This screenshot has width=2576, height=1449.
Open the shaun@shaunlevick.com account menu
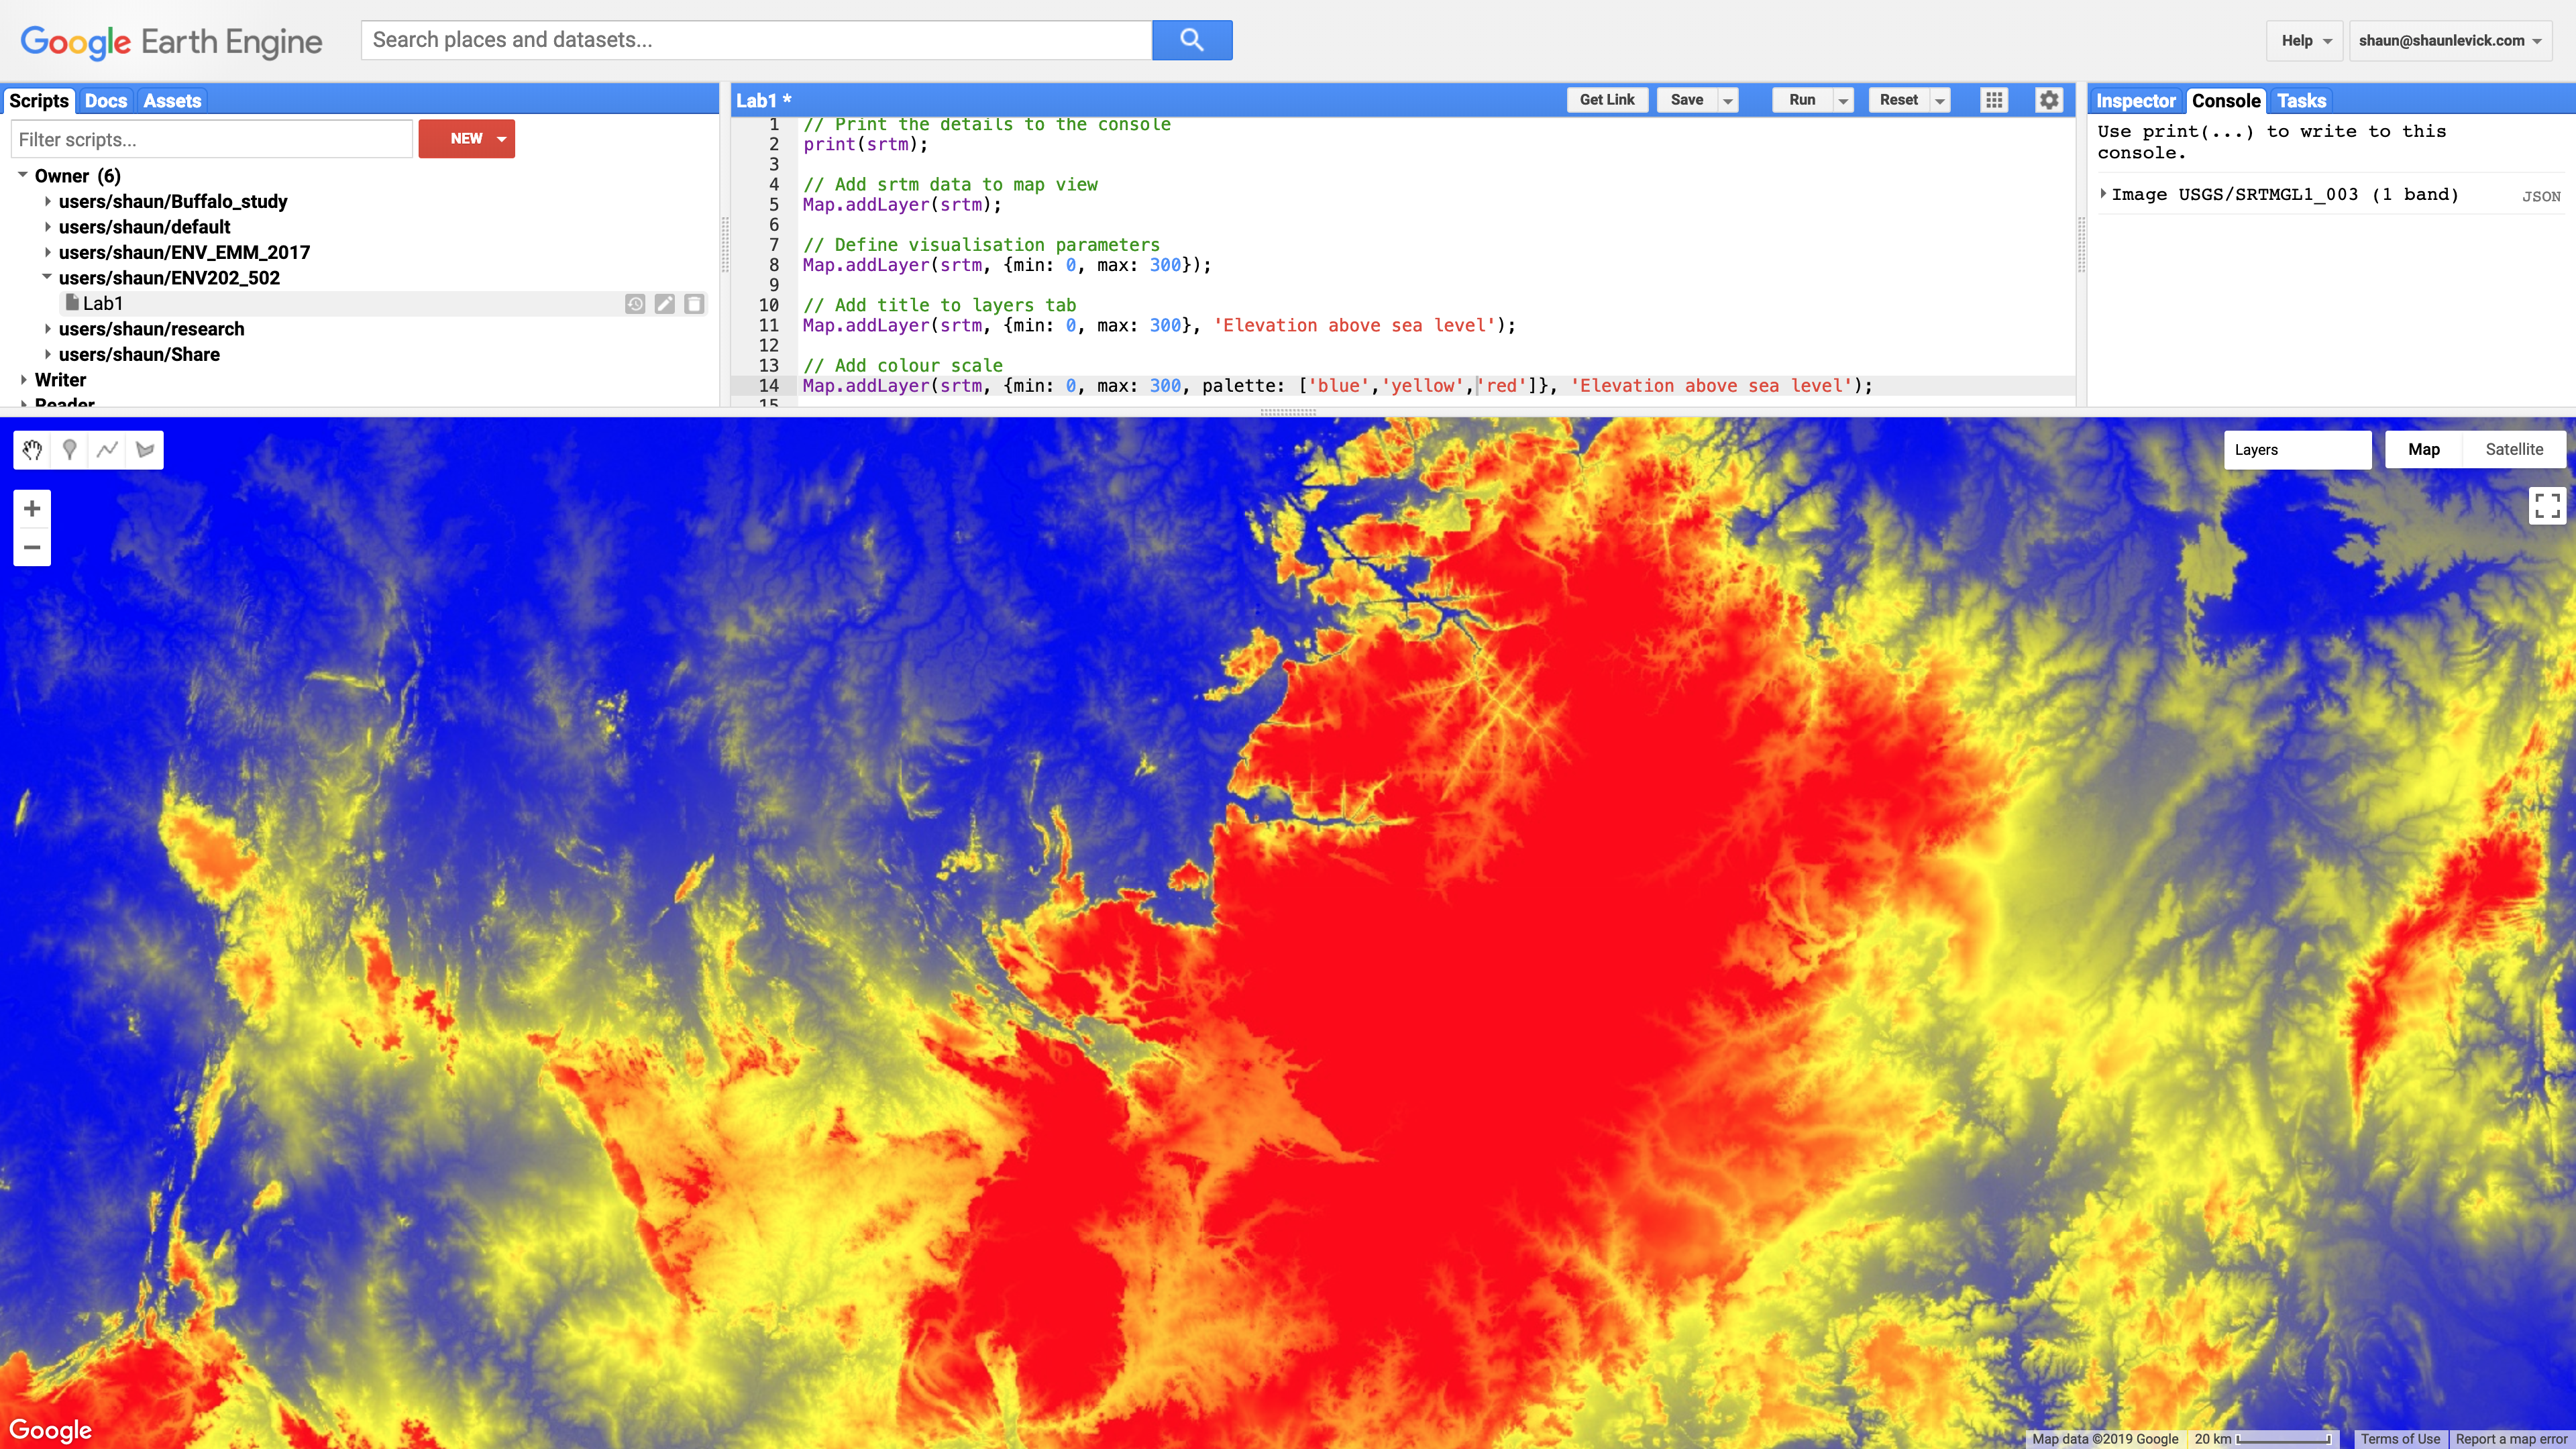[2450, 41]
